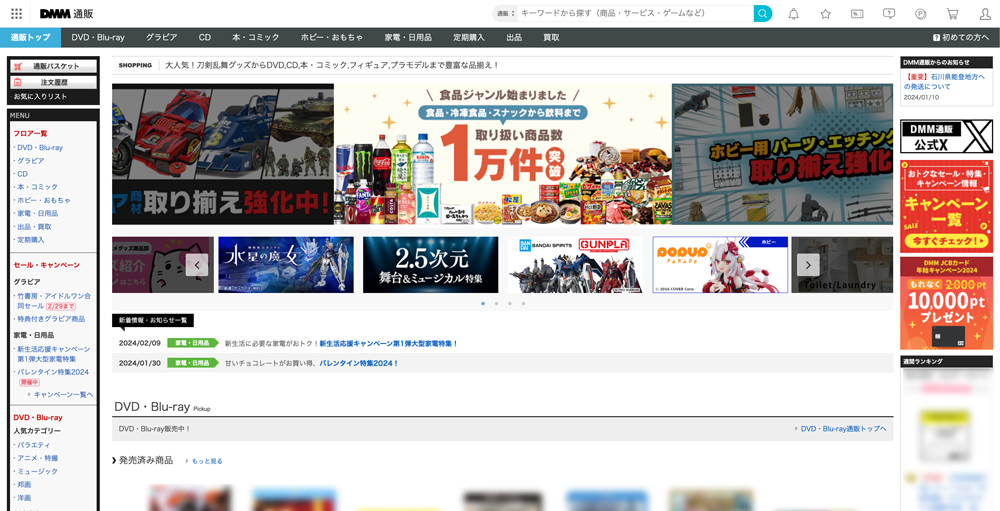Open sidebar category バラエティ
The width and height of the screenshot is (1000, 511).
click(33, 445)
